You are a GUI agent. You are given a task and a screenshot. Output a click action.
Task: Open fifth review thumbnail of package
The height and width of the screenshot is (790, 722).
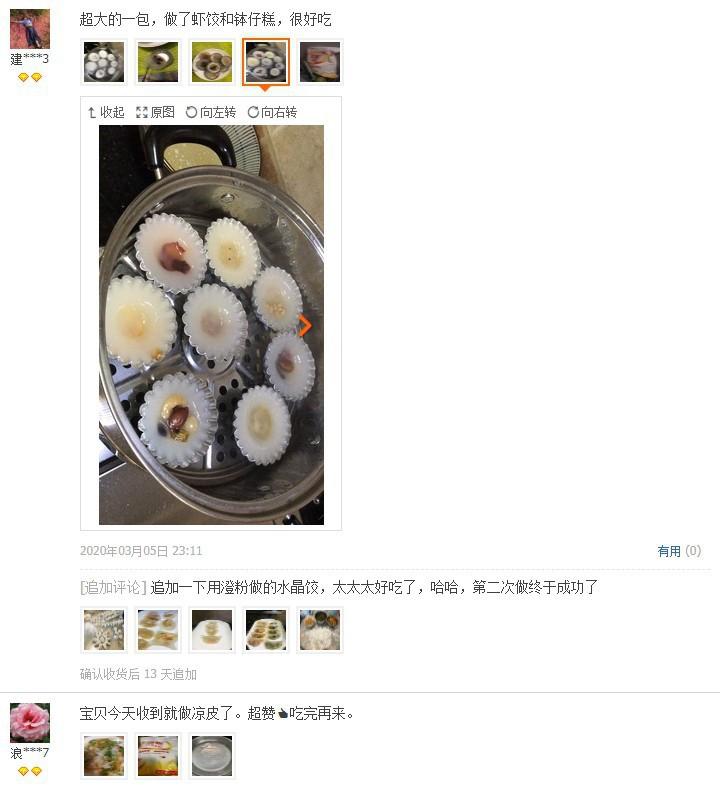pos(320,62)
